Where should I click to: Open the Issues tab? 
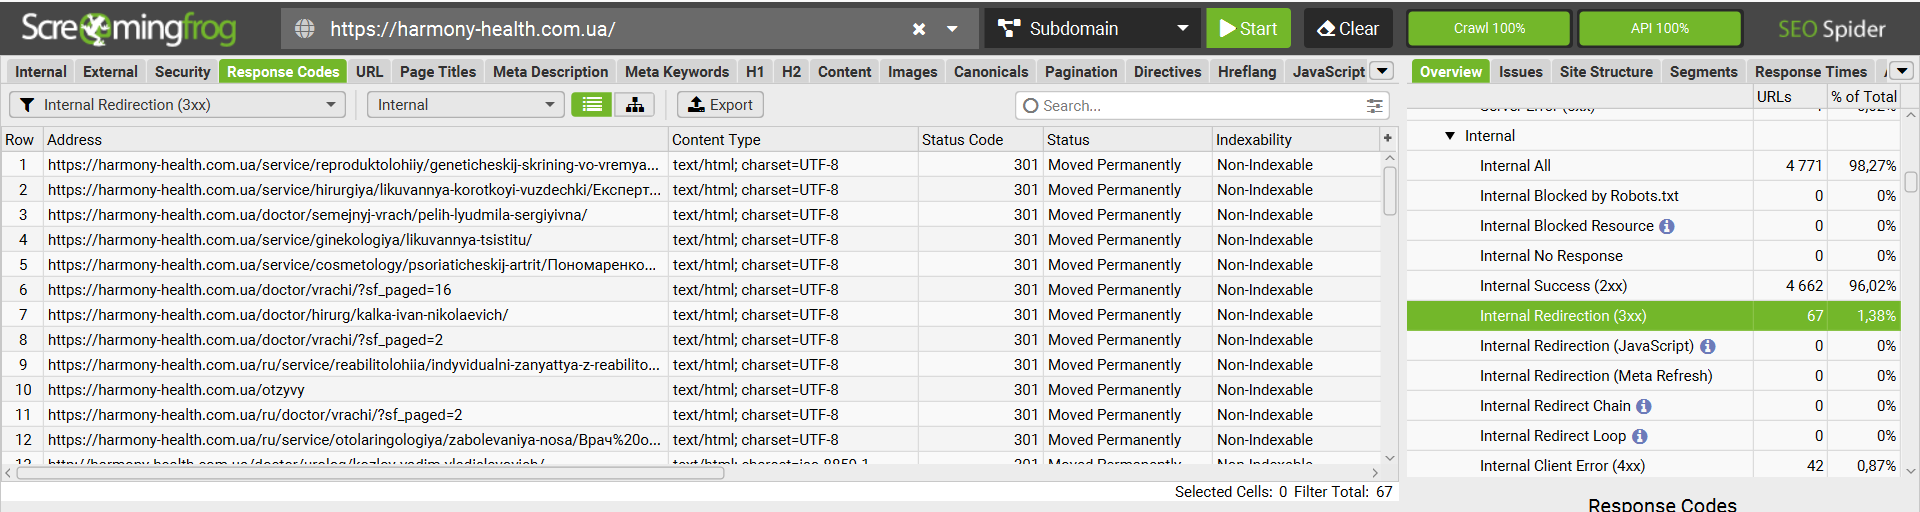point(1520,72)
